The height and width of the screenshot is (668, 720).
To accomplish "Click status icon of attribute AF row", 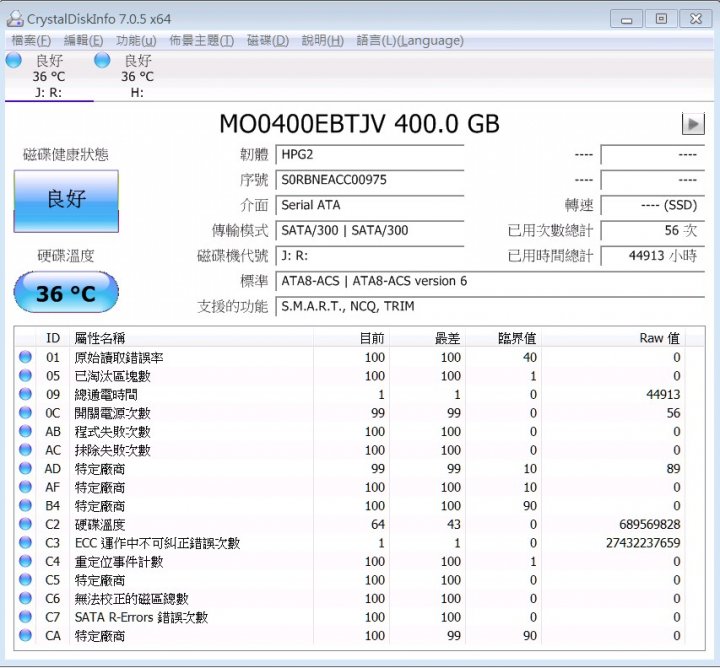I will [x=25, y=487].
